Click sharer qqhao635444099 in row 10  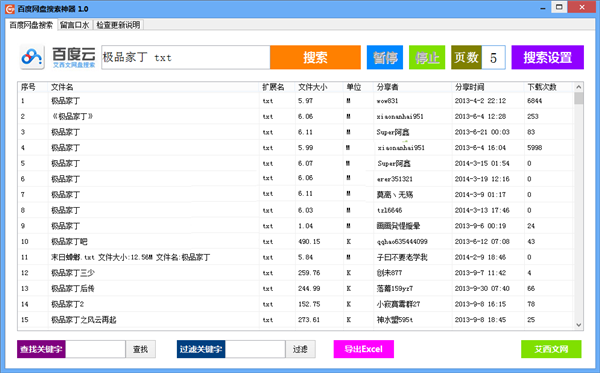coord(402,241)
